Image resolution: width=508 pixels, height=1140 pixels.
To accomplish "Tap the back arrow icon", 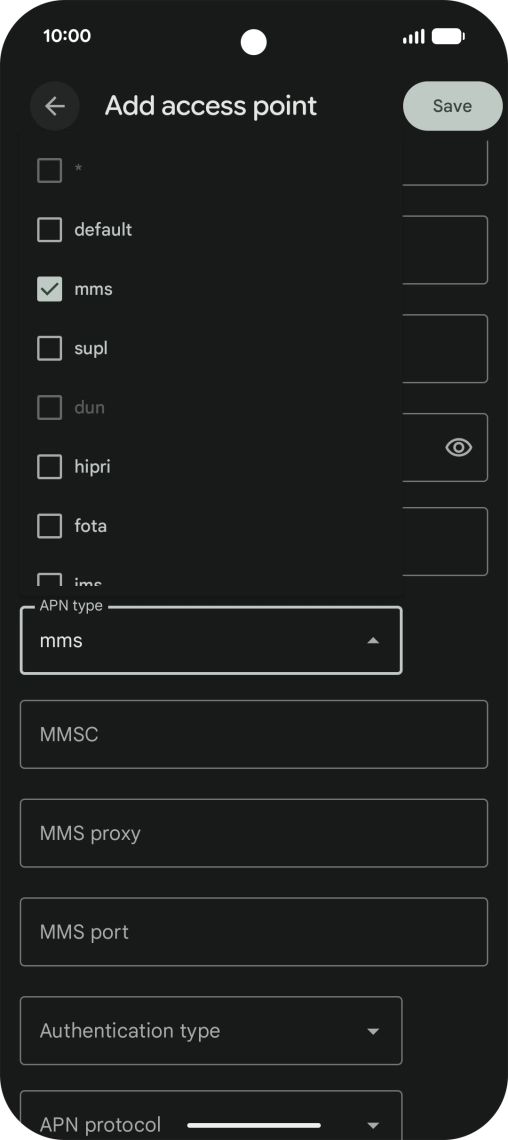I will click(x=55, y=106).
